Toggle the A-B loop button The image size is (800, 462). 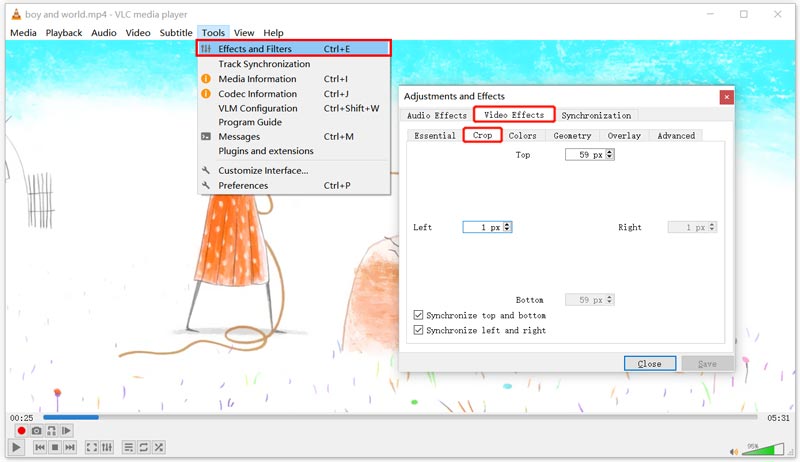click(52, 431)
